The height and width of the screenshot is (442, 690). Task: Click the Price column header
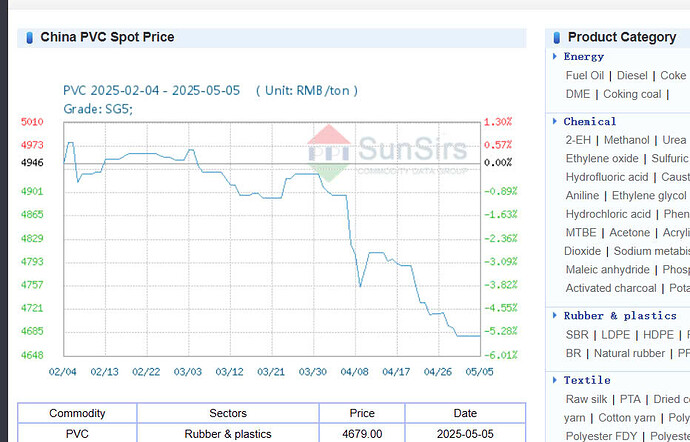tap(362, 413)
